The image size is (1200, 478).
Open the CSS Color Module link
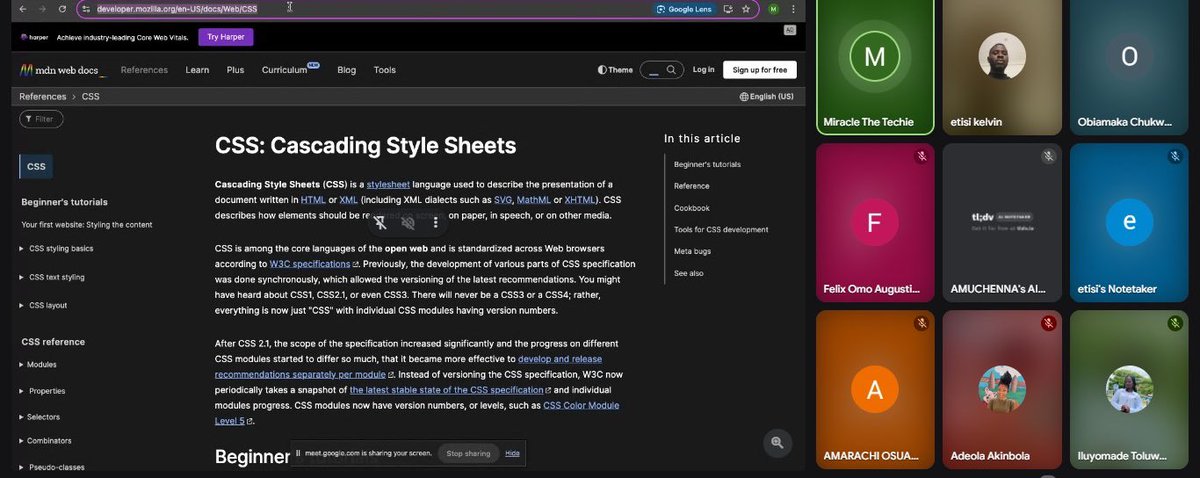(417, 412)
